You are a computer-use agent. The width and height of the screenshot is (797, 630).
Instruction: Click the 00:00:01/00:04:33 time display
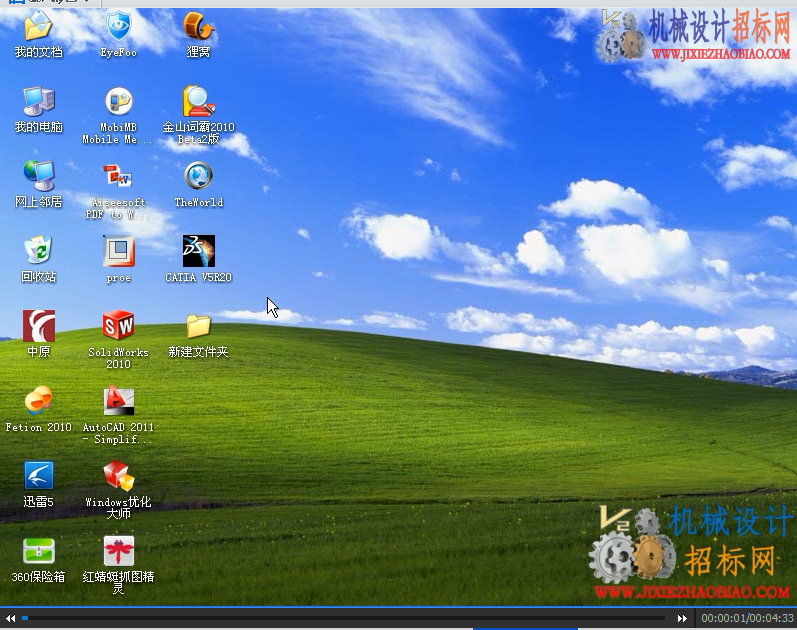747,618
